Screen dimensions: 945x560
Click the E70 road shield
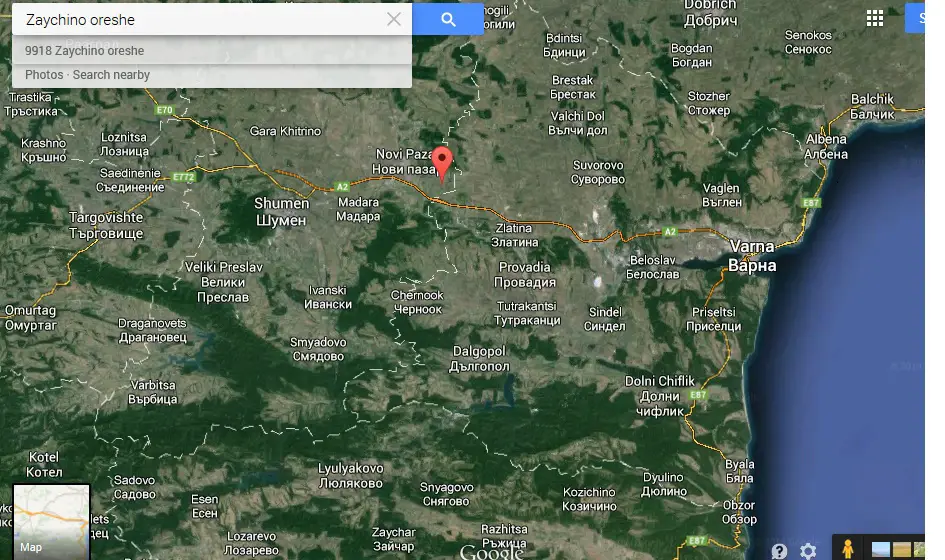[x=165, y=109]
